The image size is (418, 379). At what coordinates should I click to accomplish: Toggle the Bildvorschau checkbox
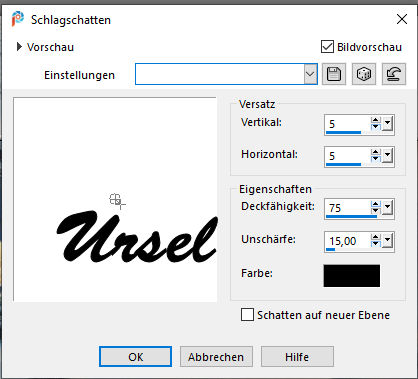[x=327, y=47]
